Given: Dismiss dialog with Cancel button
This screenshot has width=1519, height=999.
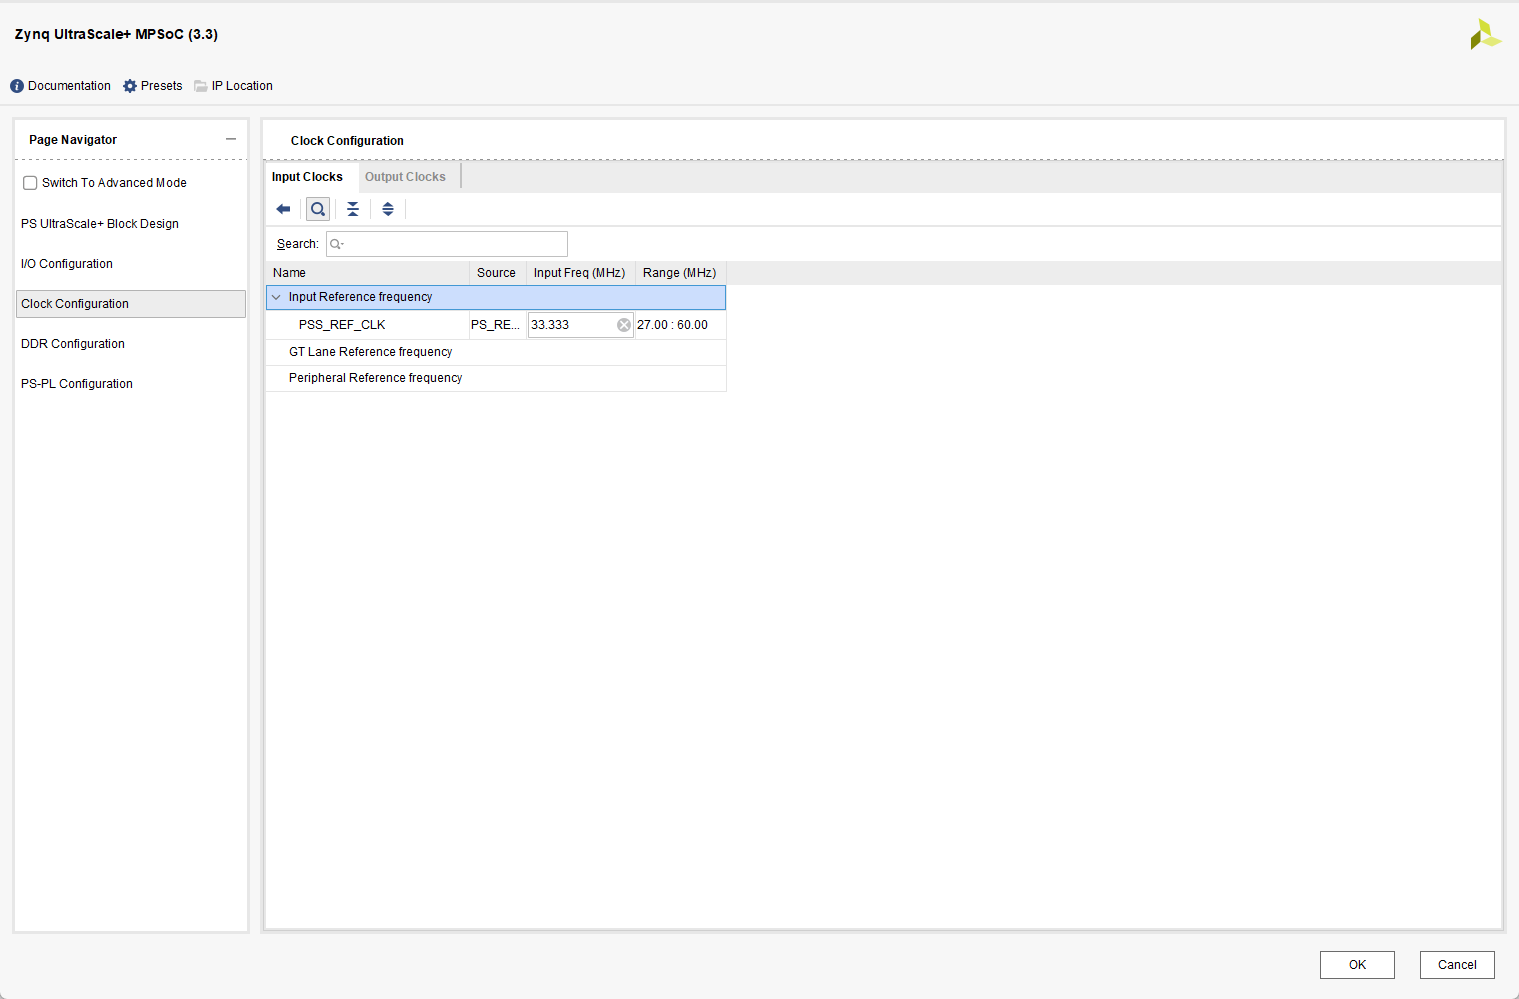Looking at the screenshot, I should coord(1457,965).
